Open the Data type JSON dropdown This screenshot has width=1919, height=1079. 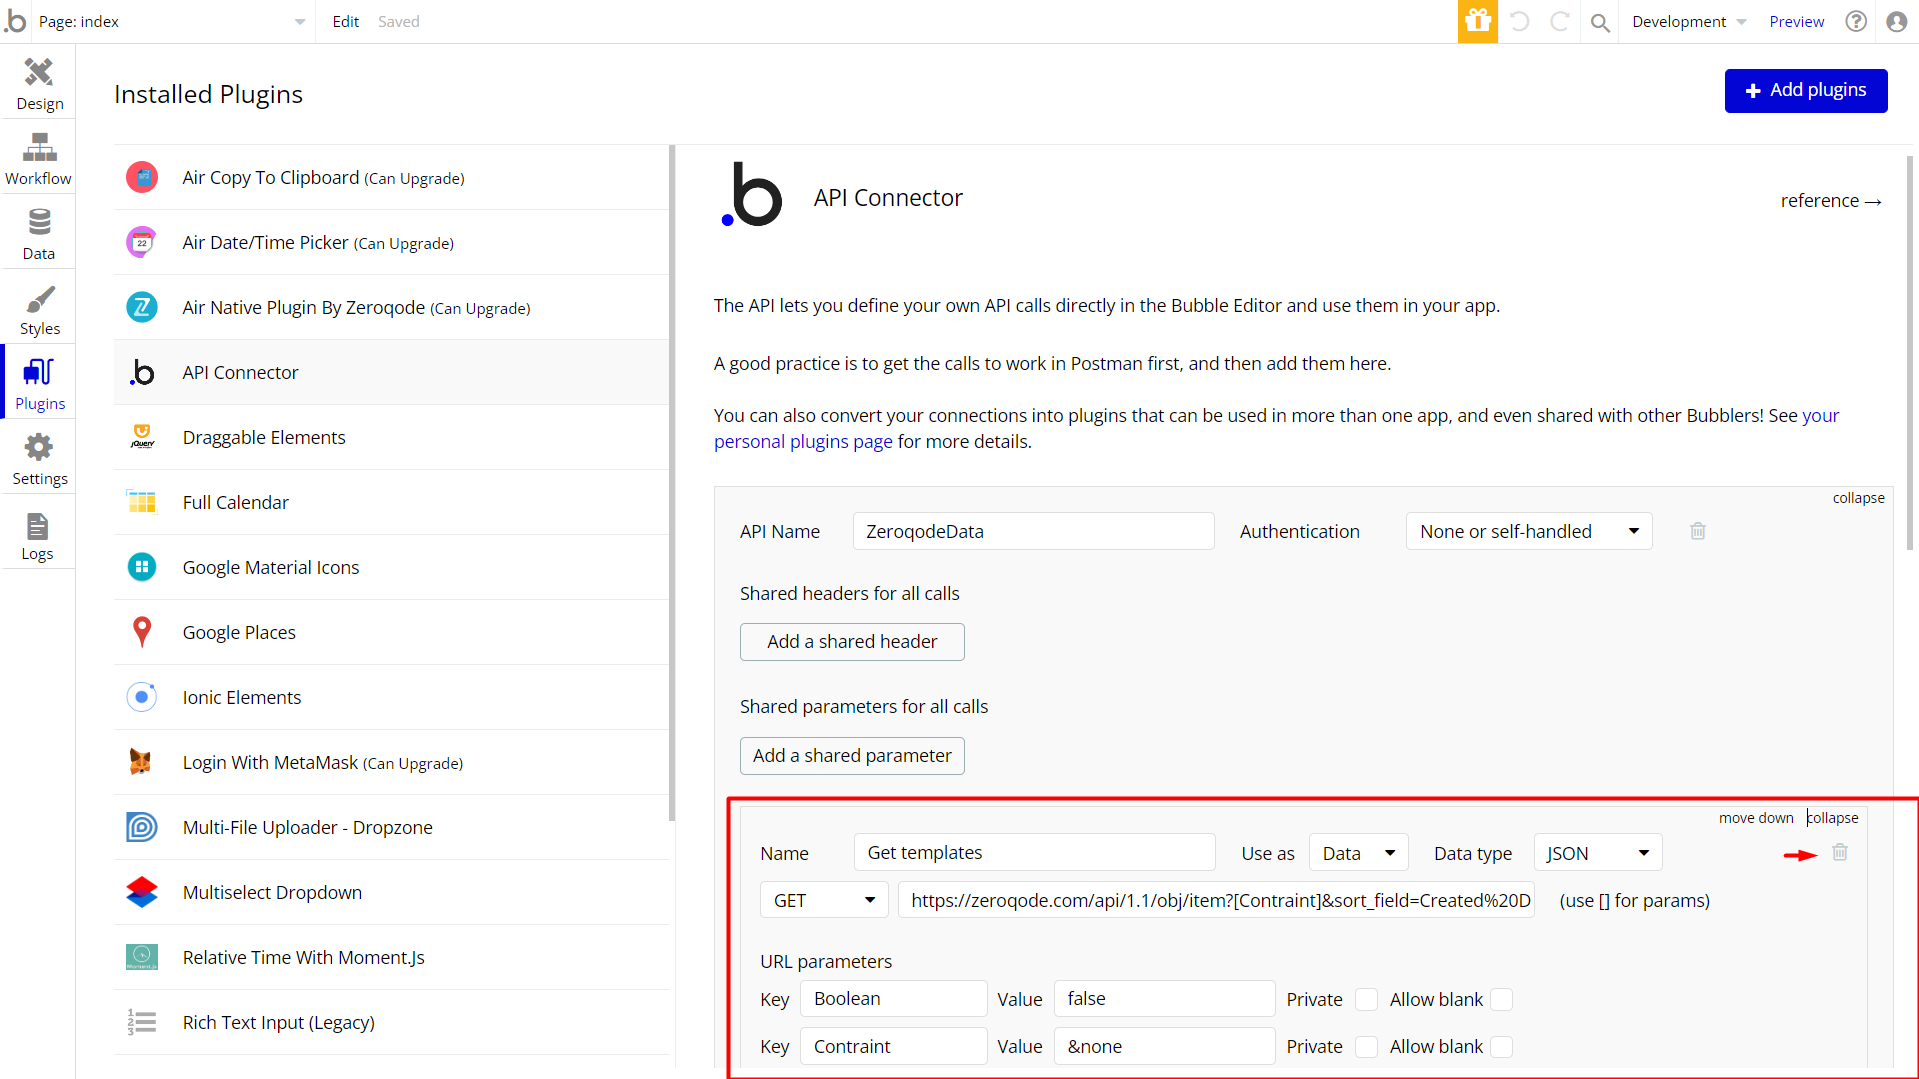pos(1597,853)
